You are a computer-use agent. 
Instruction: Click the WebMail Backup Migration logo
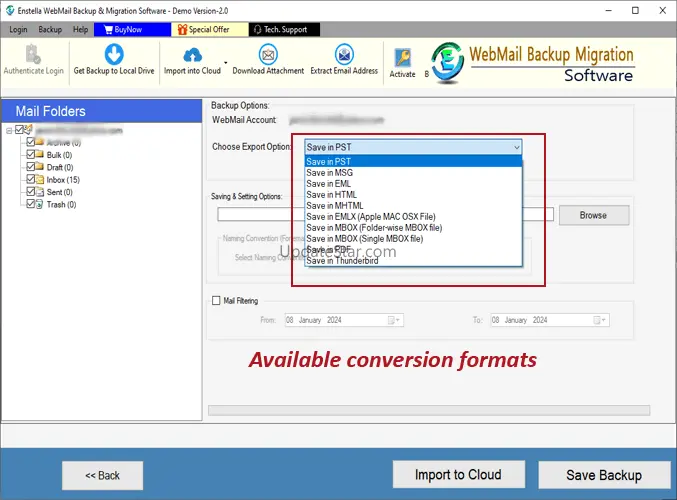[448, 63]
